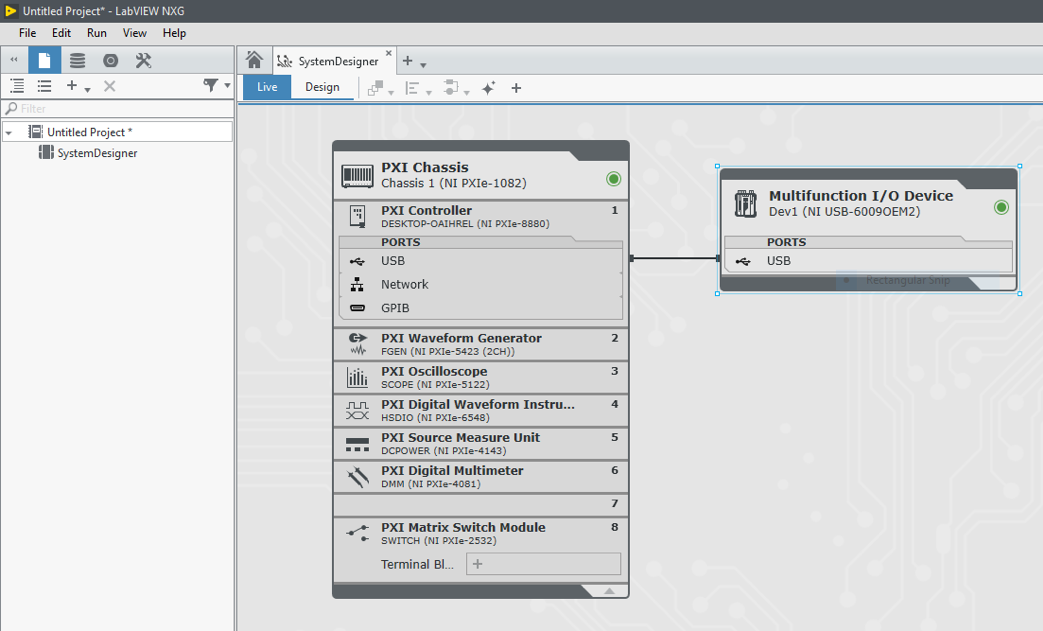
Task: Collapse the PXI Chassis bottom arrow
Action: coord(608,591)
